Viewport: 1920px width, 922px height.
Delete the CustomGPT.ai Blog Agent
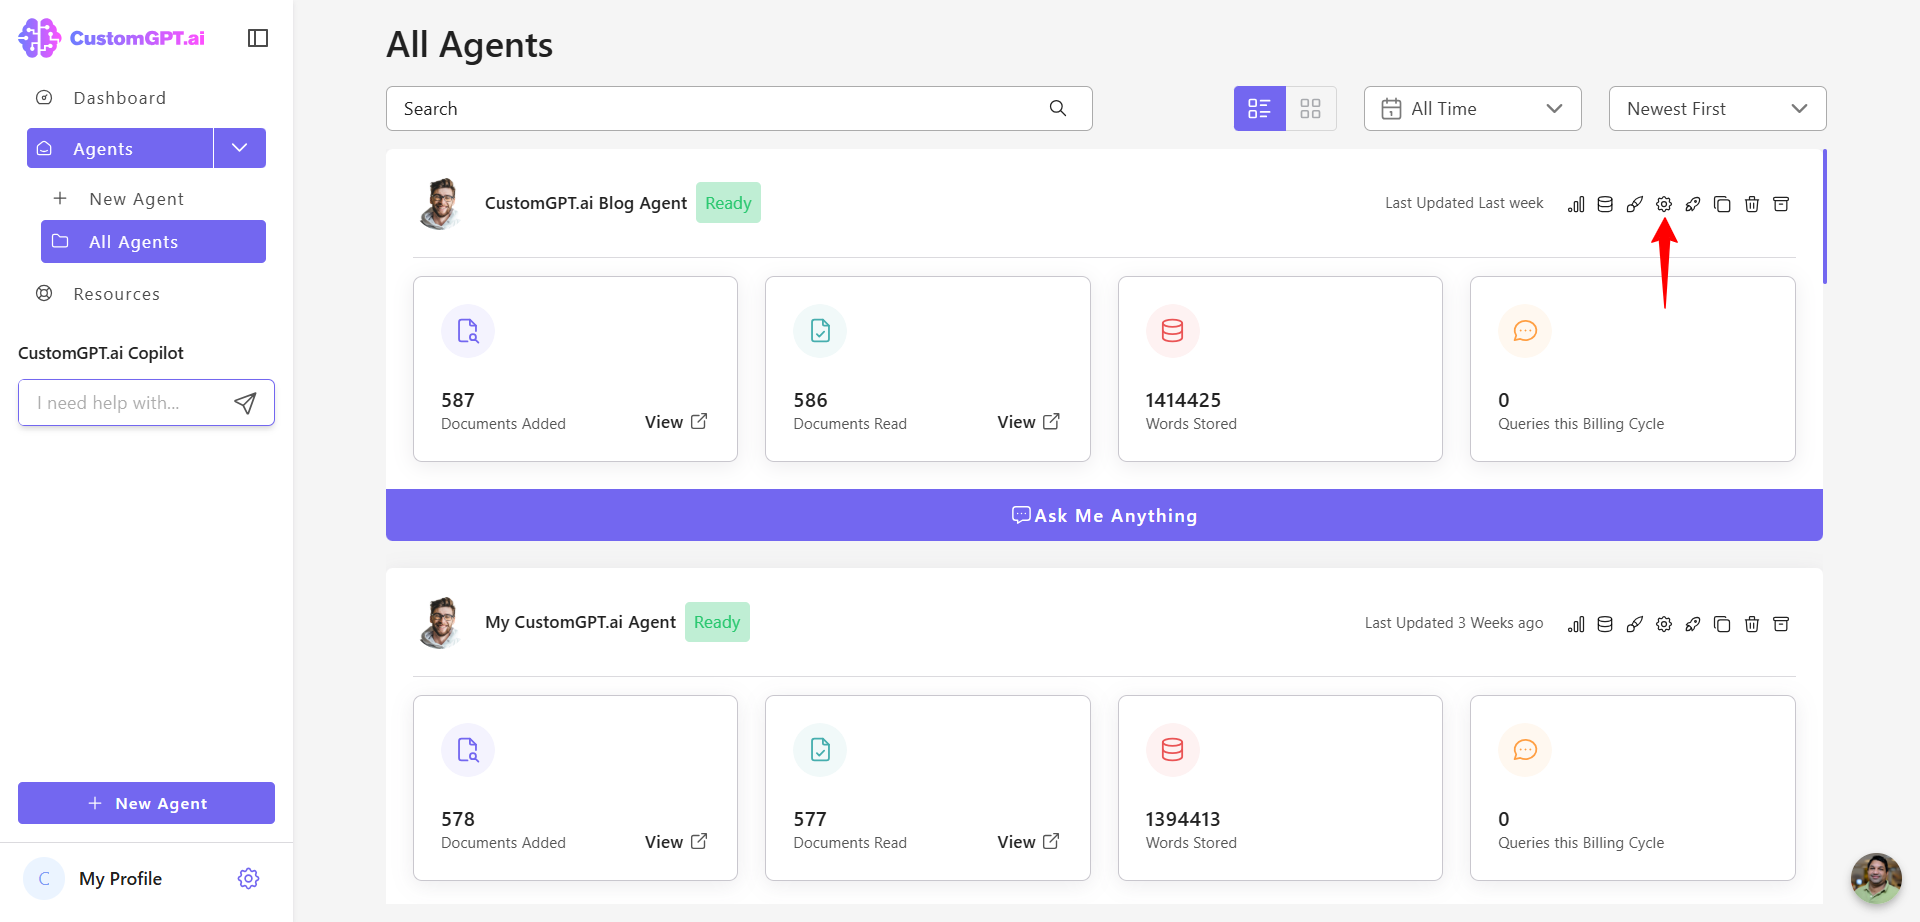[1752, 204]
